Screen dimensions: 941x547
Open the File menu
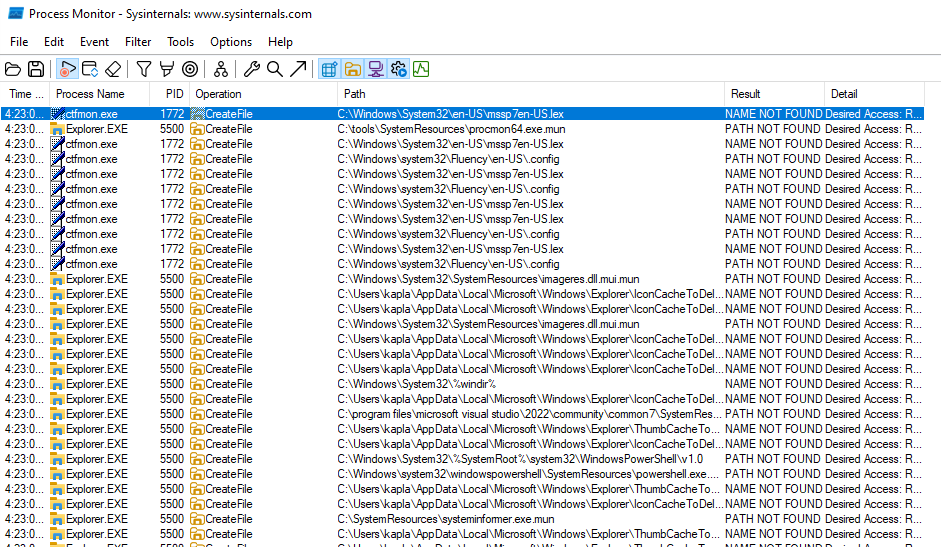[19, 42]
